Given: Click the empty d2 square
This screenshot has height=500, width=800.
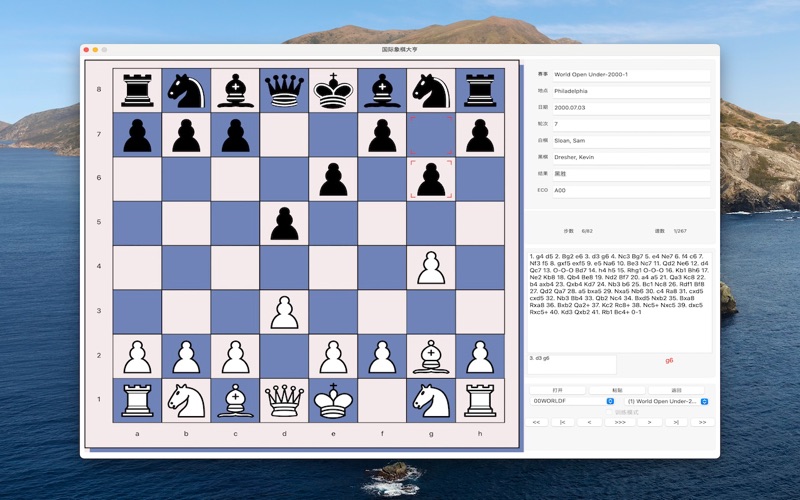Looking at the screenshot, I should pos(284,357).
